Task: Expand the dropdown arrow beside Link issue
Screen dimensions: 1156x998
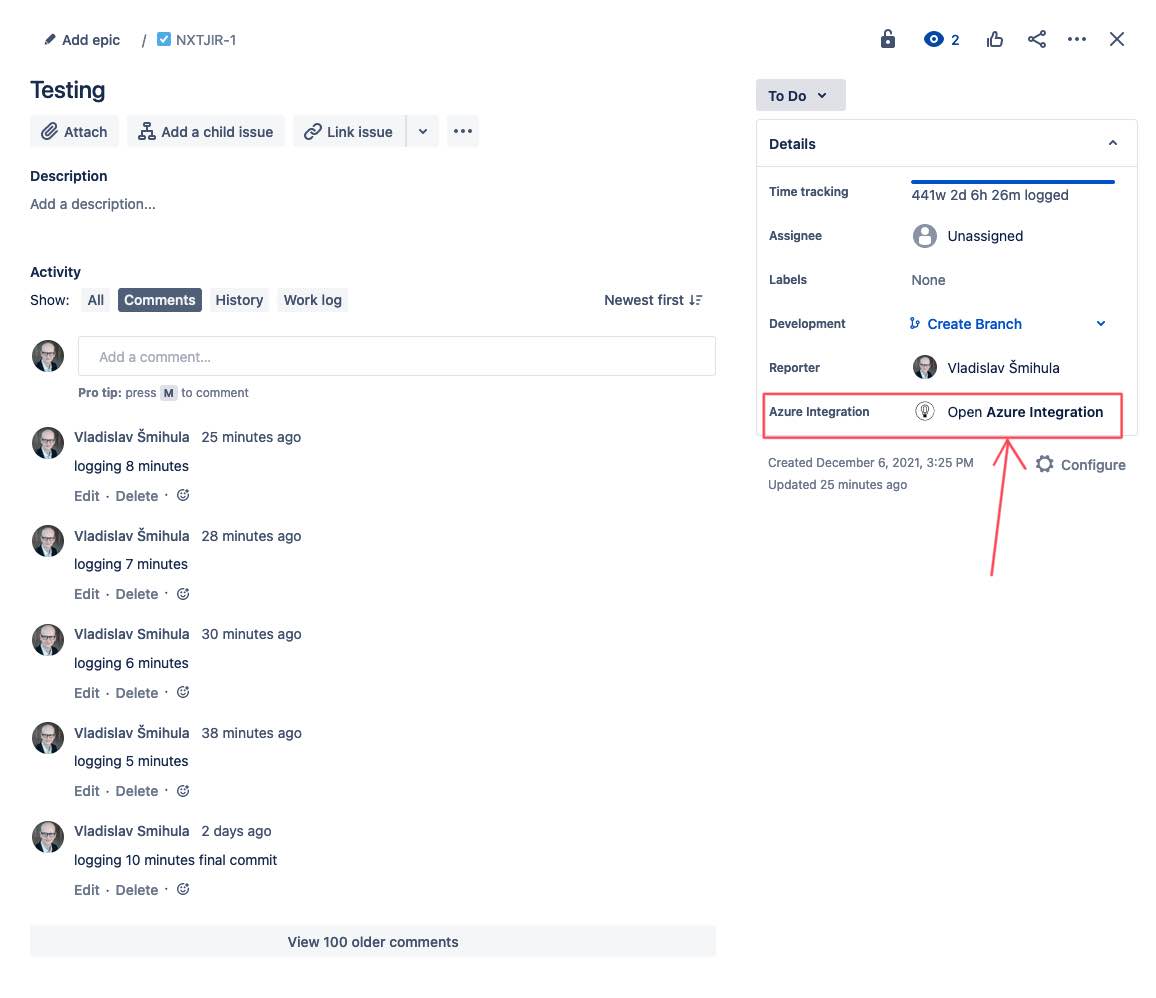Action: tap(422, 131)
